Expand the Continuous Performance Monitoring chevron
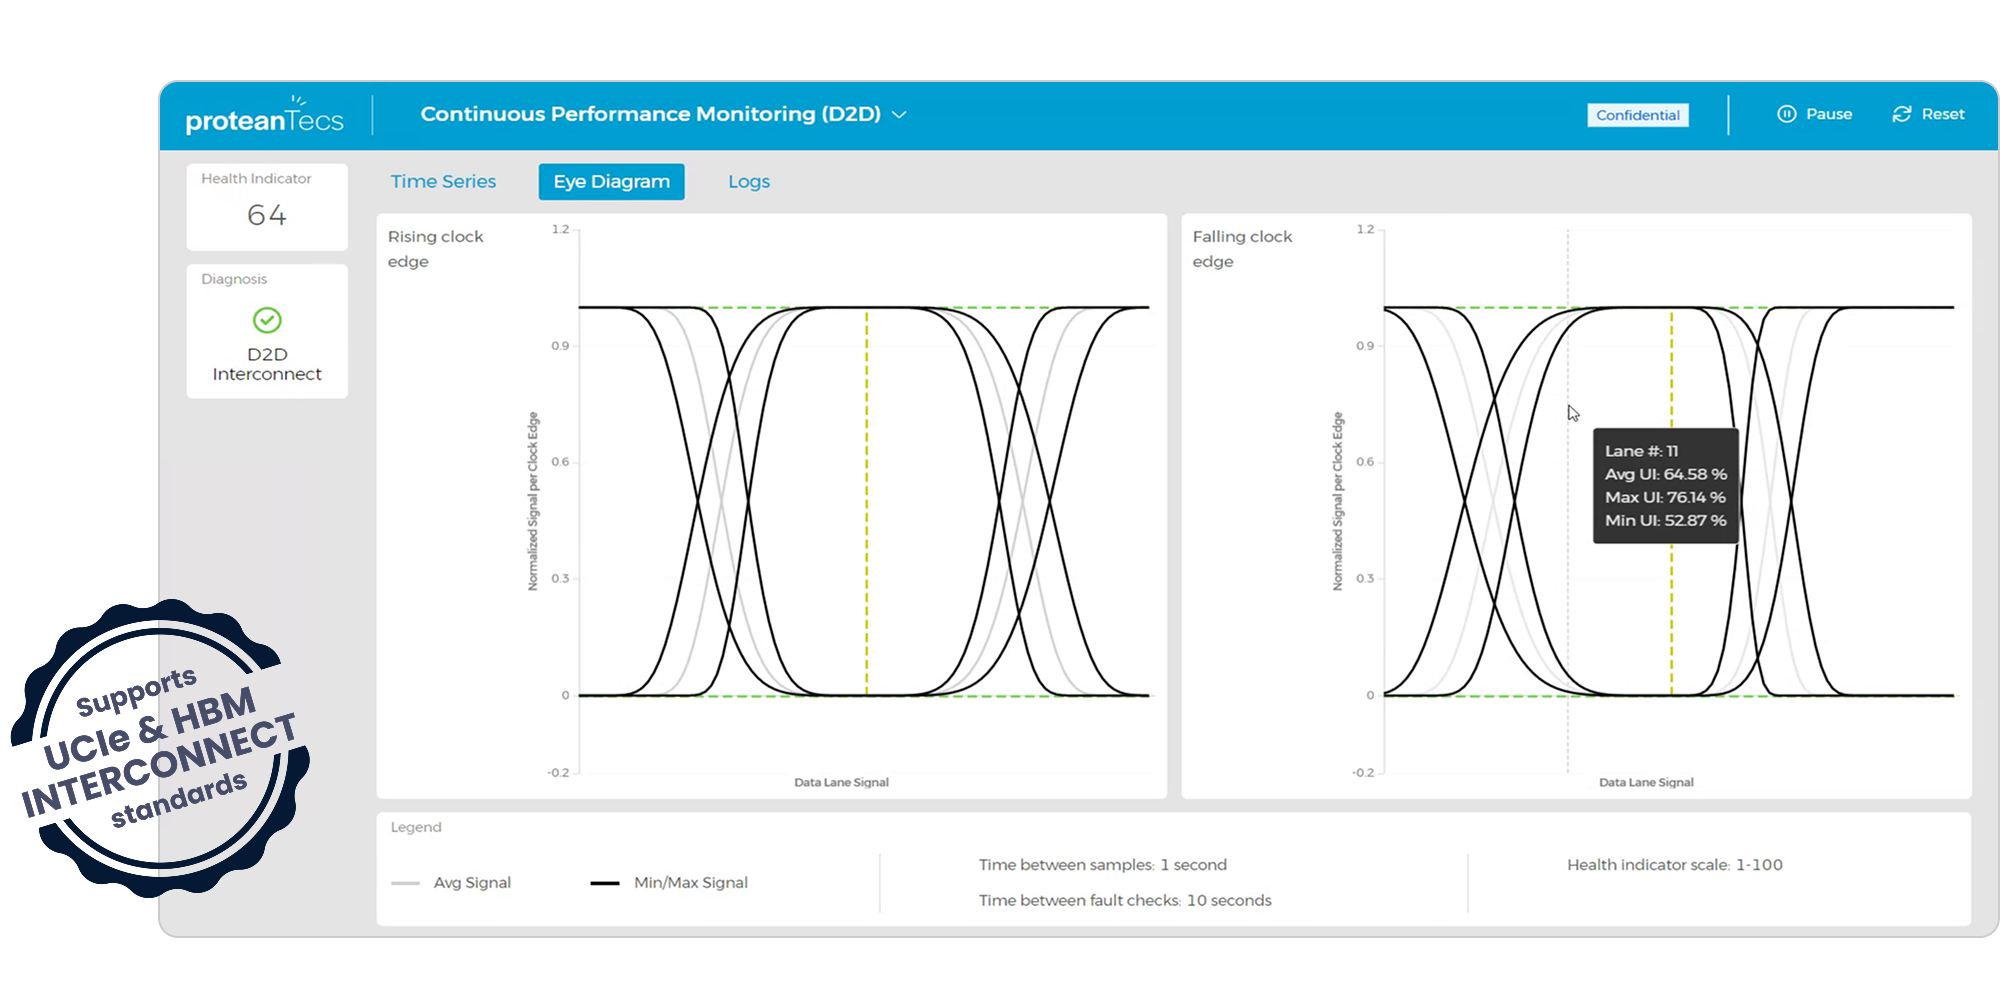The image size is (2000, 1000). pyautogui.click(x=899, y=115)
